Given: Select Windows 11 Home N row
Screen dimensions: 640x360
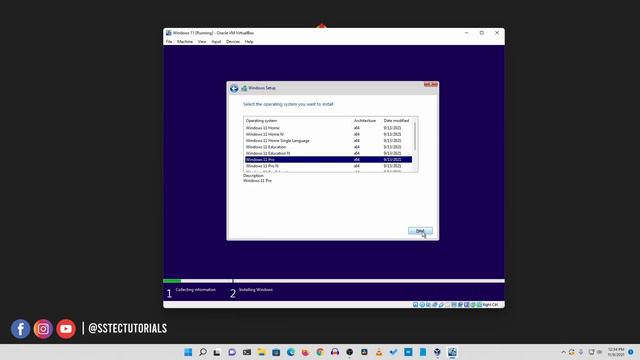Looking at the screenshot, I should [x=328, y=134].
